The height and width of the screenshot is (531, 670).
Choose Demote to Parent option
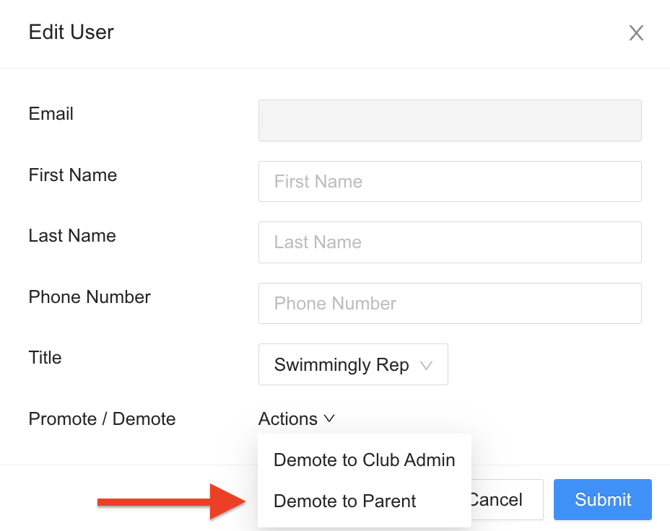345,501
